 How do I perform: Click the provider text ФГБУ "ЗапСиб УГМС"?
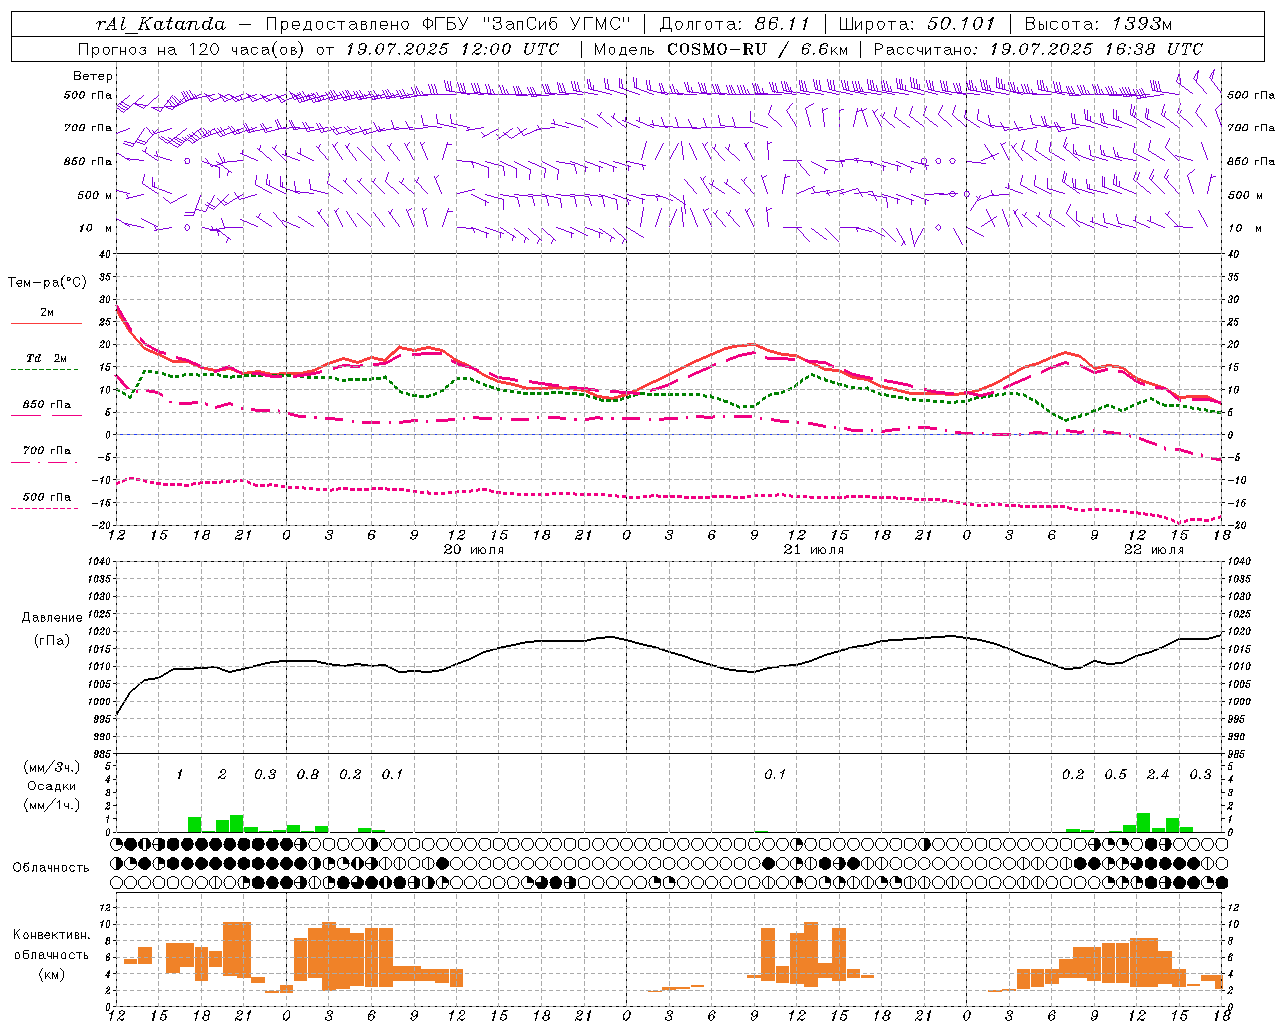(526, 23)
